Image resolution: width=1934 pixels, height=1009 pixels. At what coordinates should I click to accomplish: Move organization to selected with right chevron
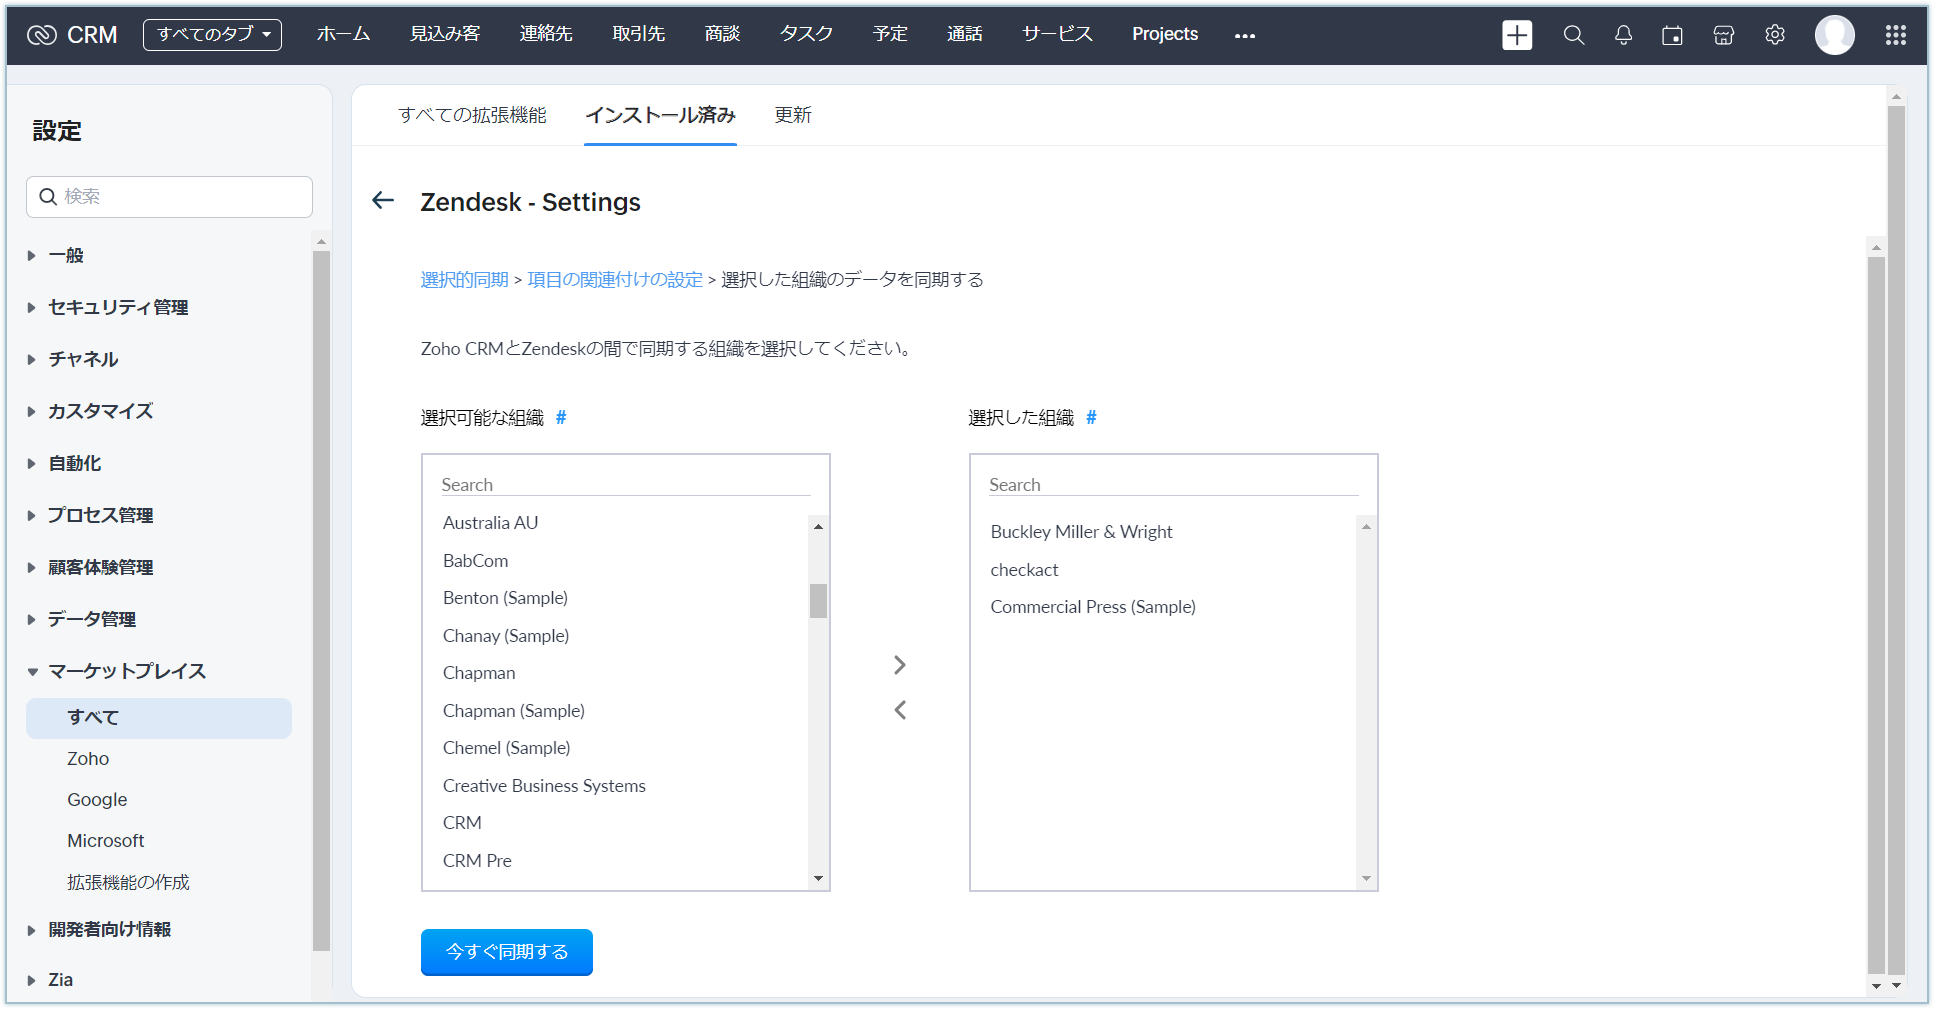click(900, 665)
